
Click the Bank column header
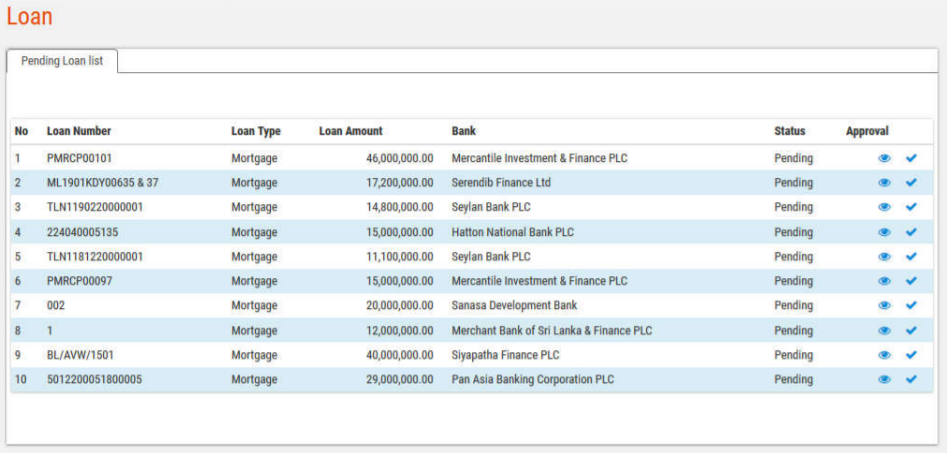pos(464,131)
